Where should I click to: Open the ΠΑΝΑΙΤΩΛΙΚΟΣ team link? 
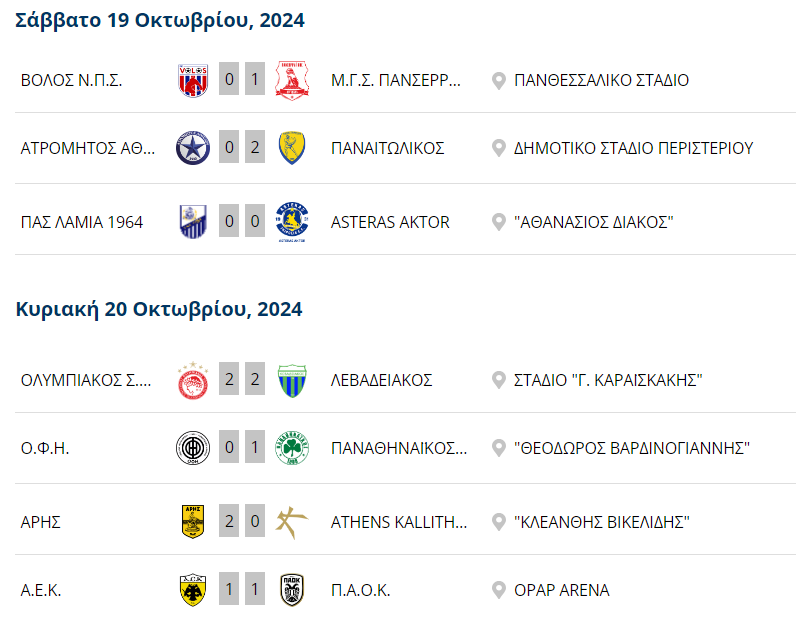tap(388, 148)
